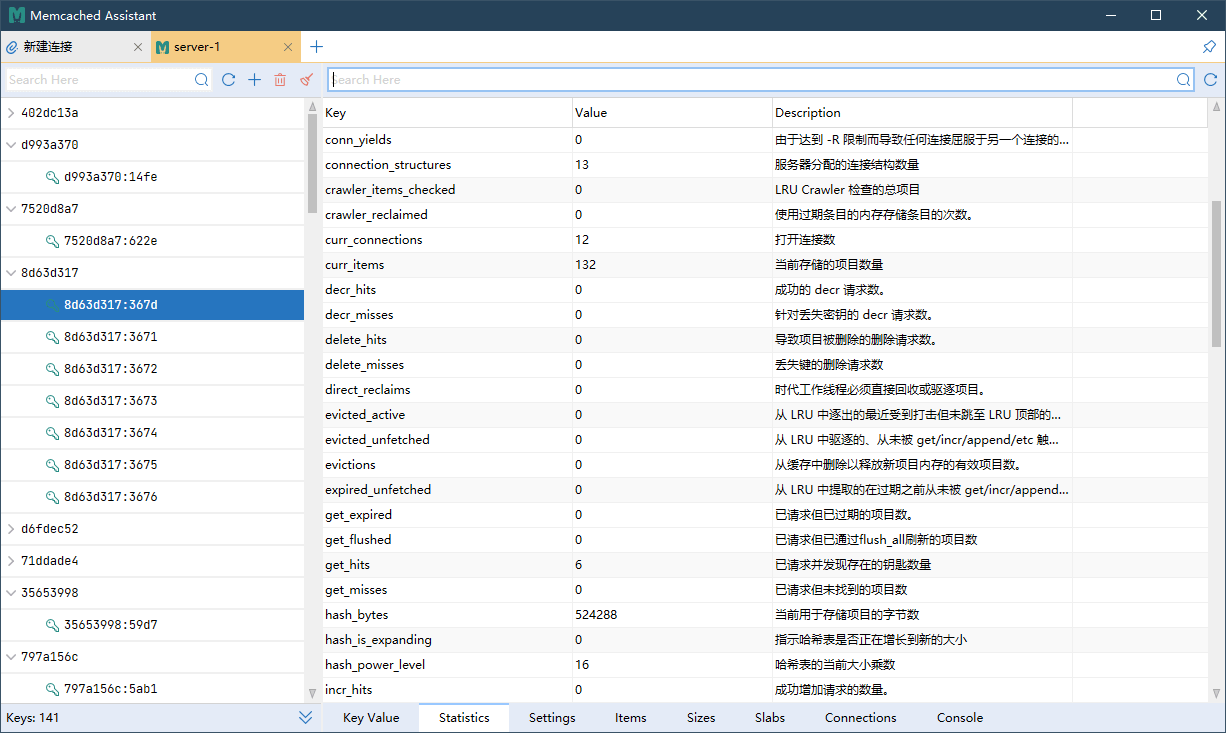Expand the 402dc13a group
Viewport: 1226px width, 733px height.
tap(11, 113)
